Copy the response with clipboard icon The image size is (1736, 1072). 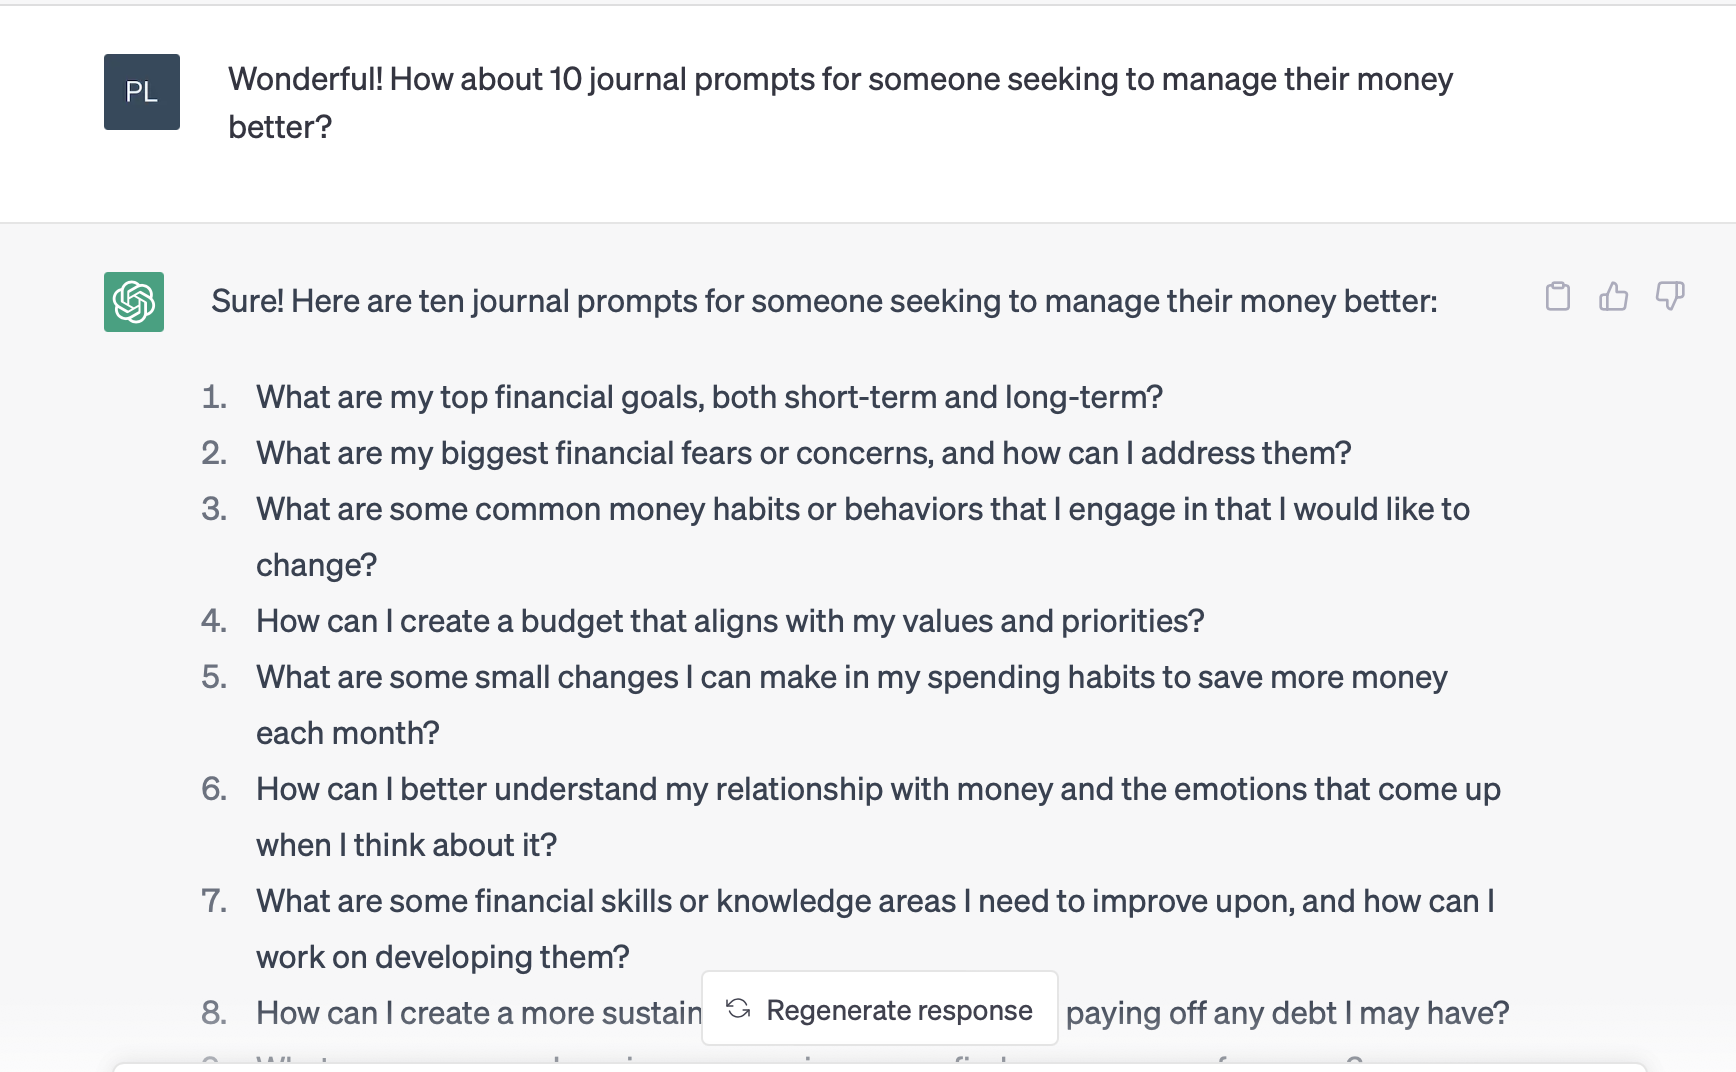[x=1557, y=296]
